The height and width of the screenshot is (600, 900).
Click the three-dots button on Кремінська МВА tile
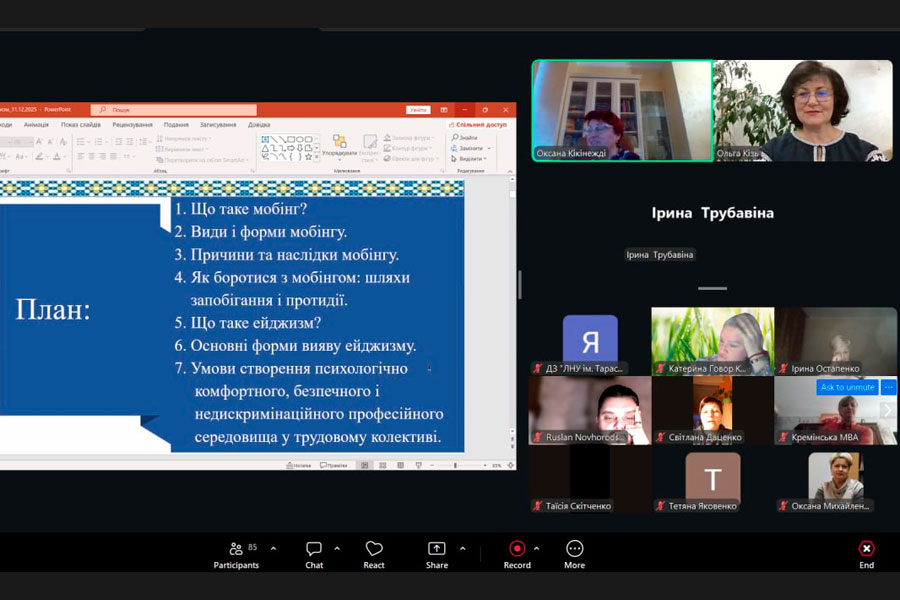(x=888, y=387)
